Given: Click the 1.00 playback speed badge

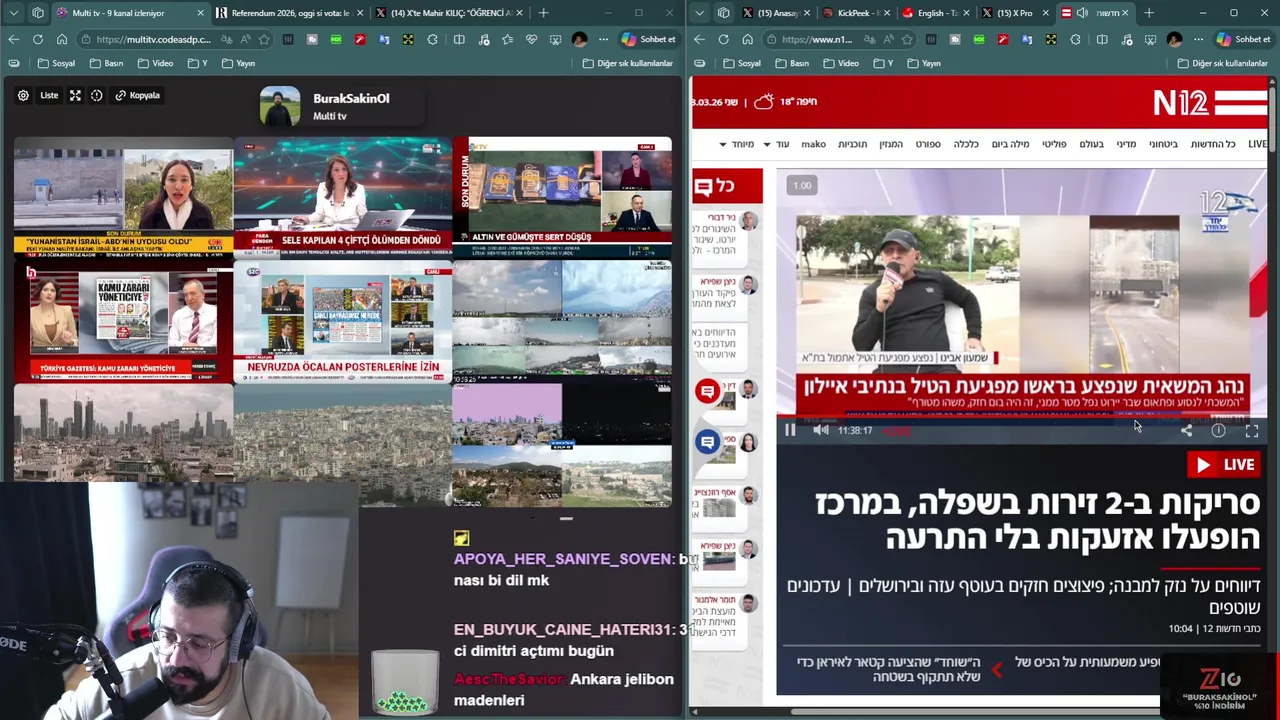Looking at the screenshot, I should [802, 185].
